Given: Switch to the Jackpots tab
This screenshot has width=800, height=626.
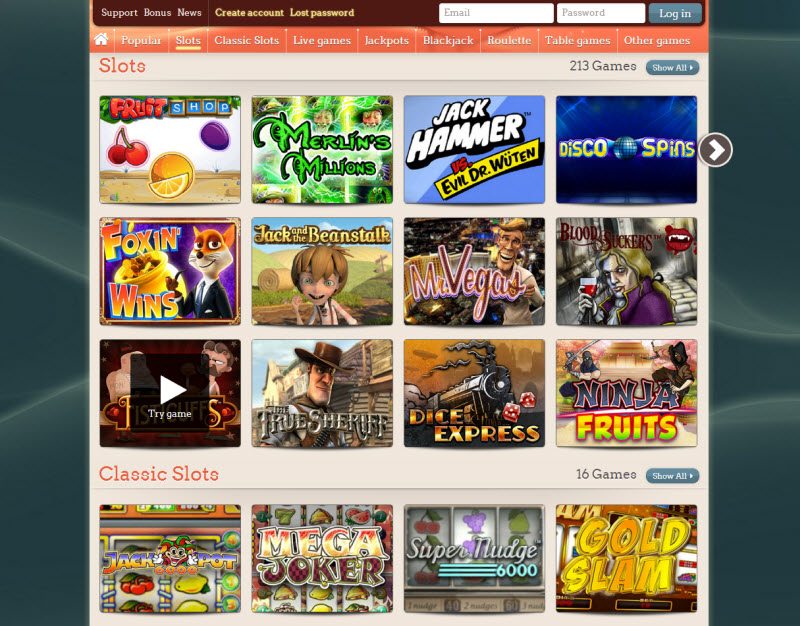Looking at the screenshot, I should point(386,40).
